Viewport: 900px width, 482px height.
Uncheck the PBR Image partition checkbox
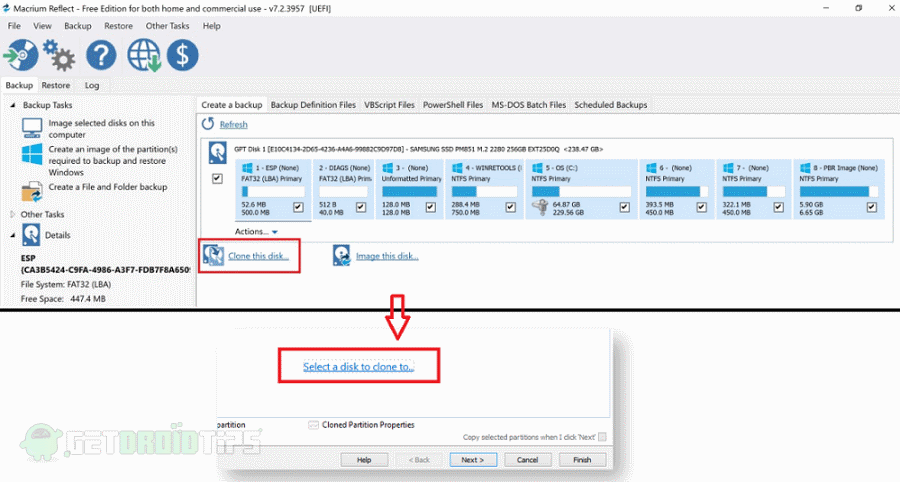(872, 207)
